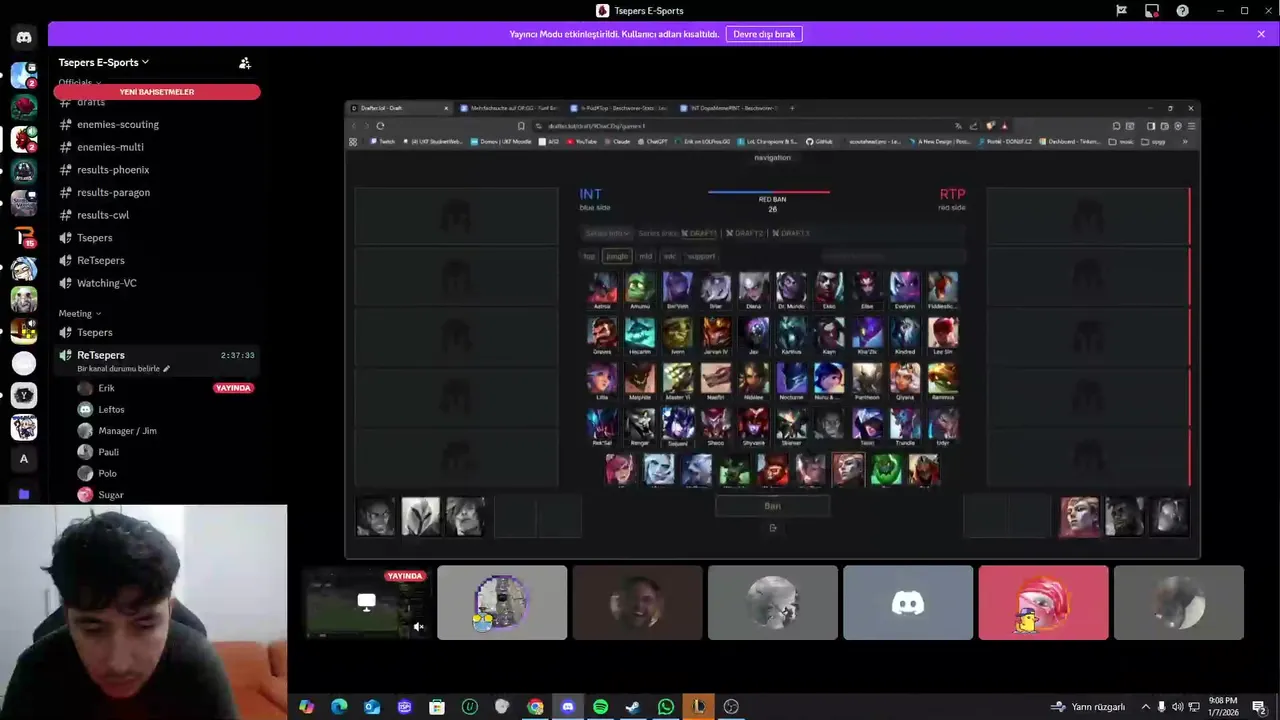The image size is (1280, 720).
Task: Open the DRAFT1 series link
Action: (700, 233)
